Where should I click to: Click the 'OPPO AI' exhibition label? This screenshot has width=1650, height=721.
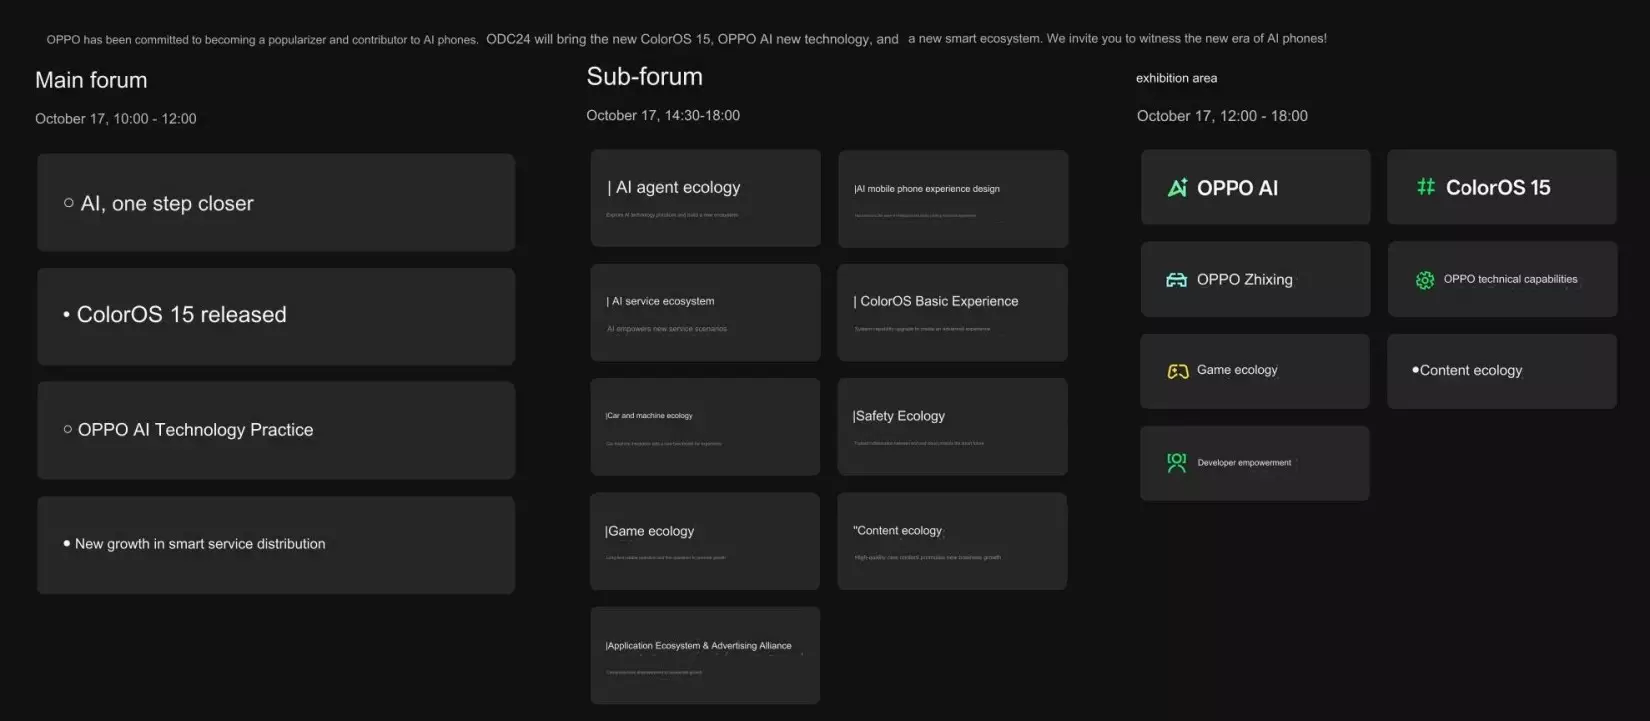click(x=1237, y=188)
